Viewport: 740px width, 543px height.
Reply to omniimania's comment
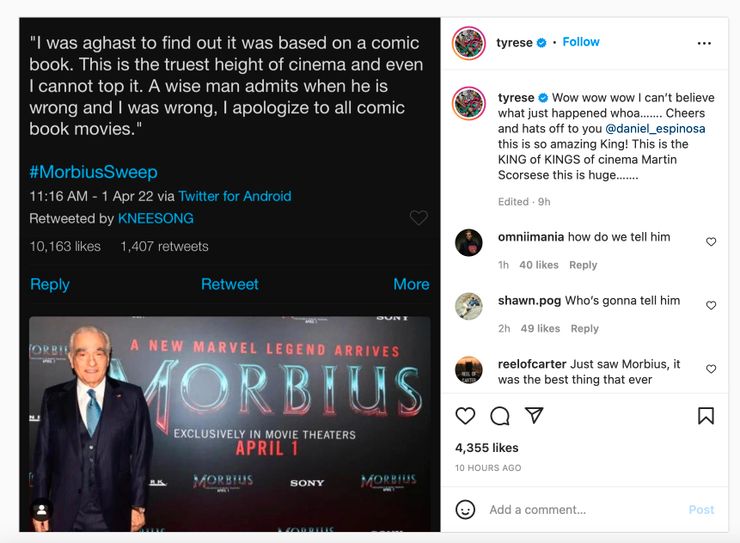[583, 265]
